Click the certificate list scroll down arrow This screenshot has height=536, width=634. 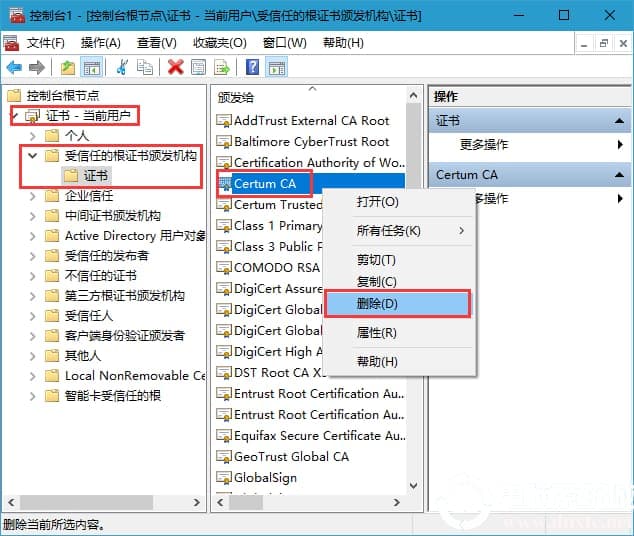413,485
